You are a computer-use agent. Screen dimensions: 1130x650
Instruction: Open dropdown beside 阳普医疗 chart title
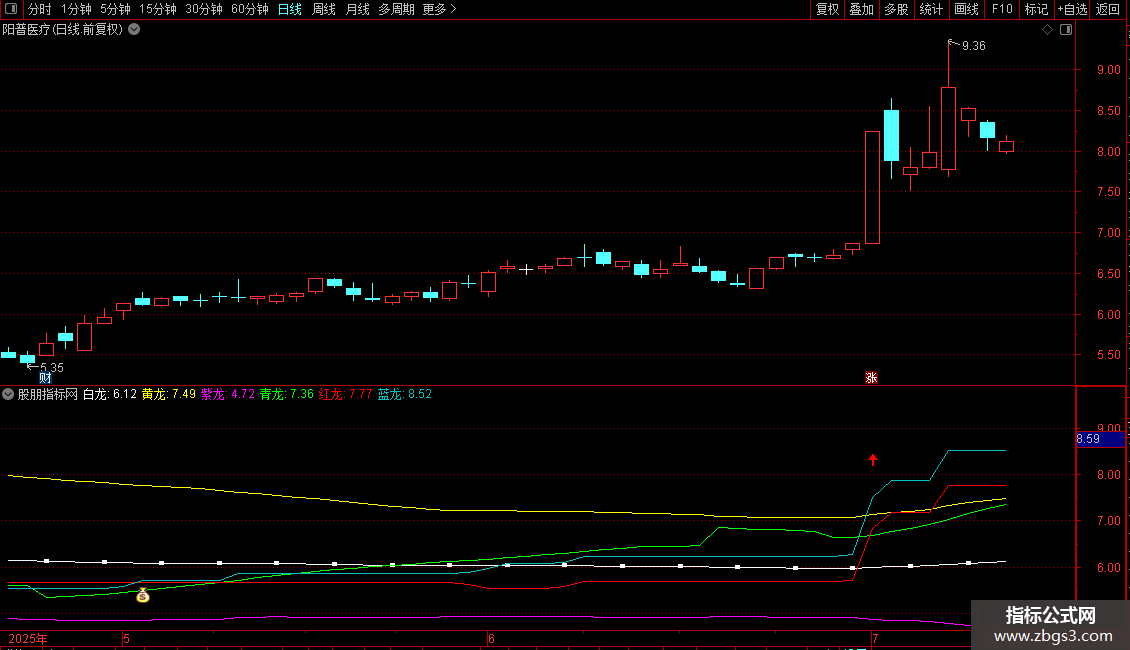(x=134, y=30)
